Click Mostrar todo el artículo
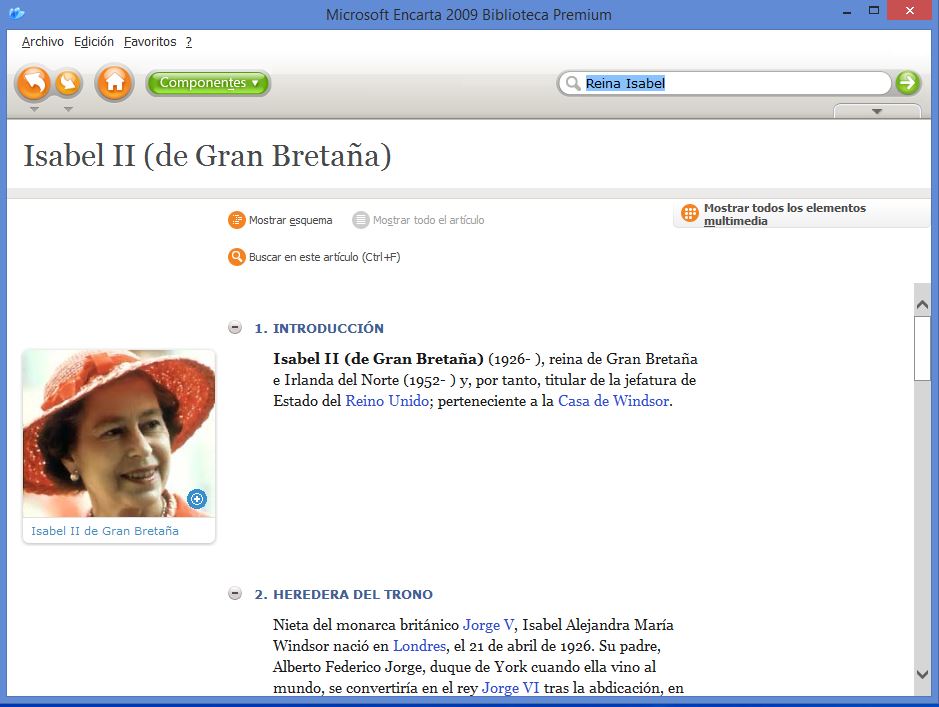The width and height of the screenshot is (939, 707). (x=428, y=220)
